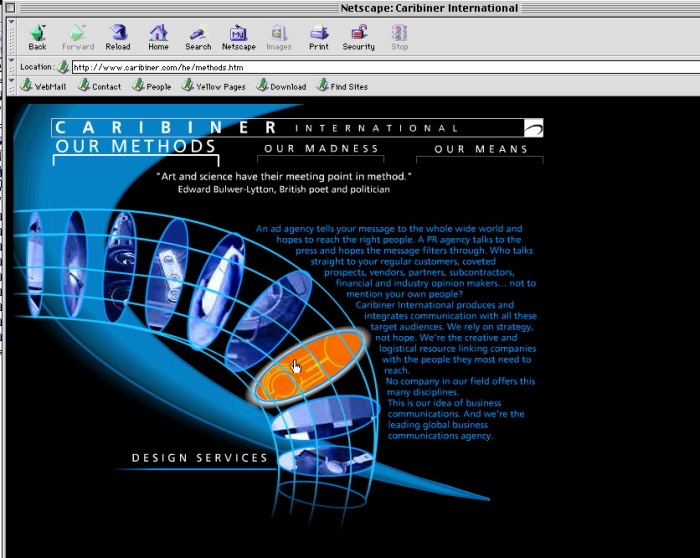Open the Yellow Pages bookmark
This screenshot has height=558, width=700.
214,86
